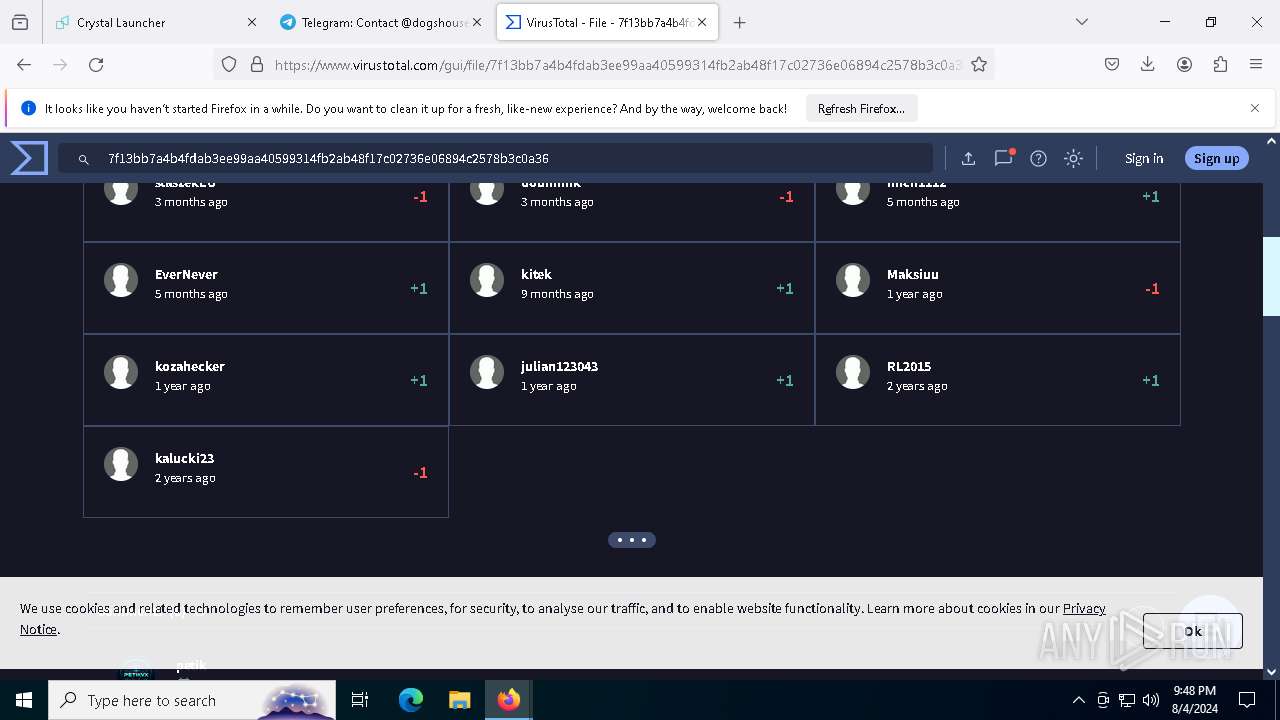This screenshot has width=1280, height=720.
Task: Click the kozahecker username
Action: 190,366
